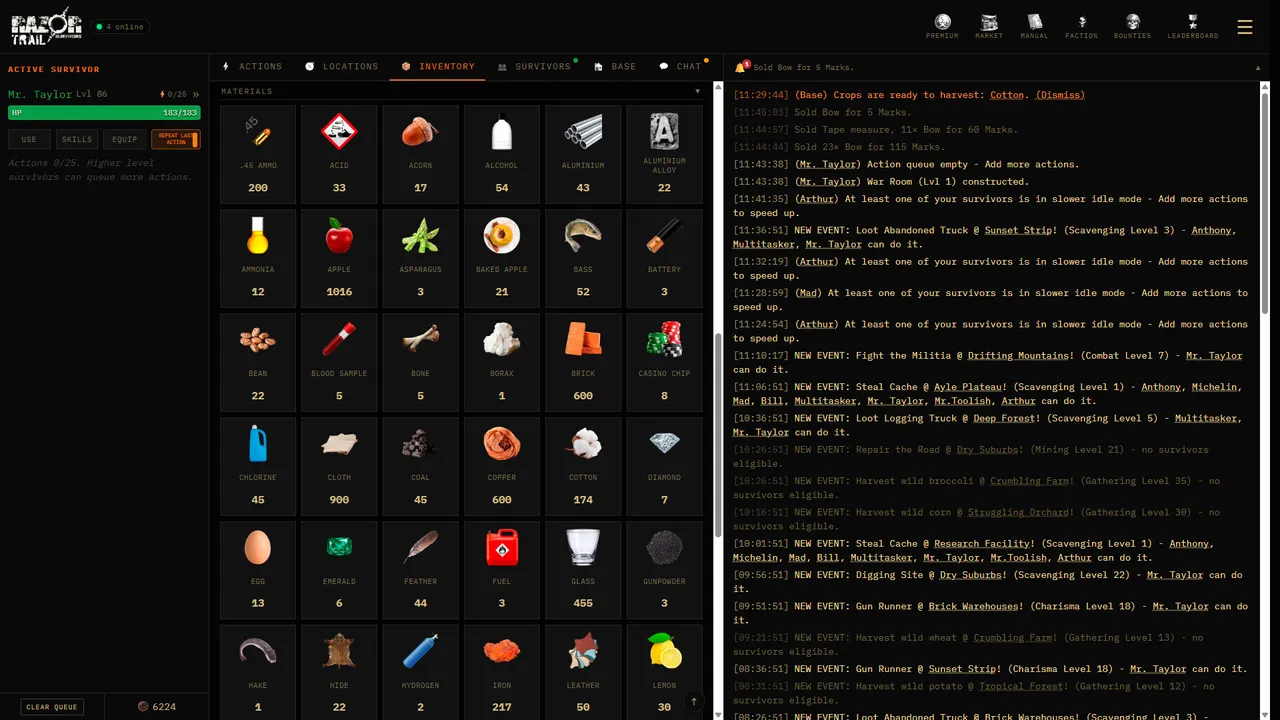Image resolution: width=1280 pixels, height=720 pixels.
Task: Dismiss the crops ready to harvest message
Action: coord(1060,95)
